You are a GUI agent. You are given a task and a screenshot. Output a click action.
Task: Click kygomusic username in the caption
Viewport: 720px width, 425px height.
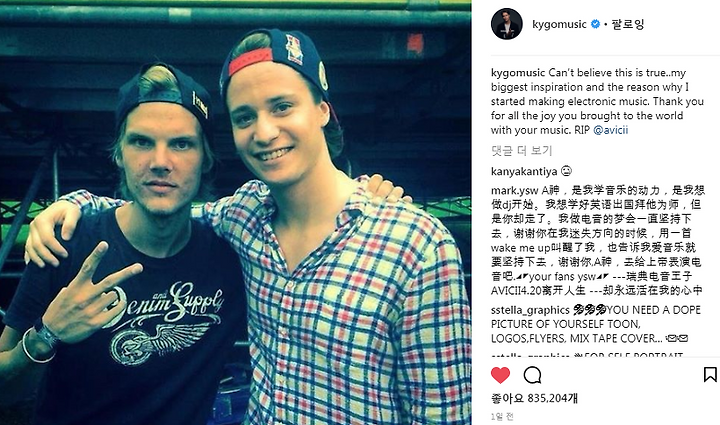[518, 73]
